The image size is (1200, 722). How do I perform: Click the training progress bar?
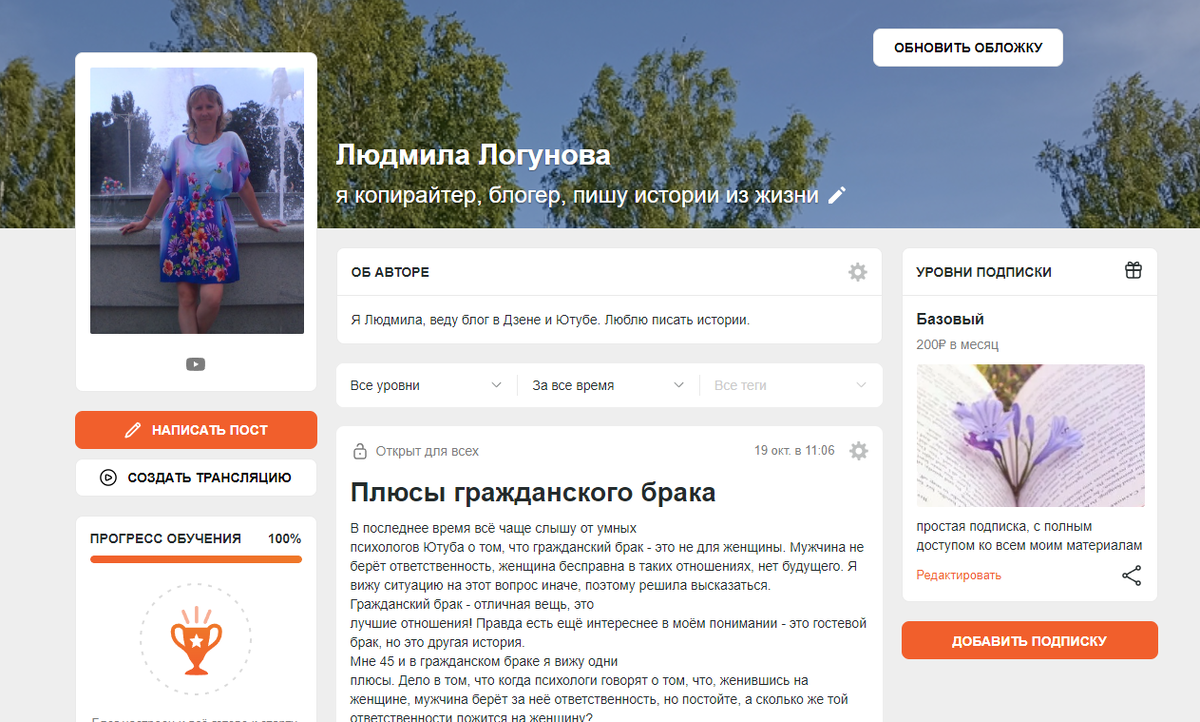(196, 559)
